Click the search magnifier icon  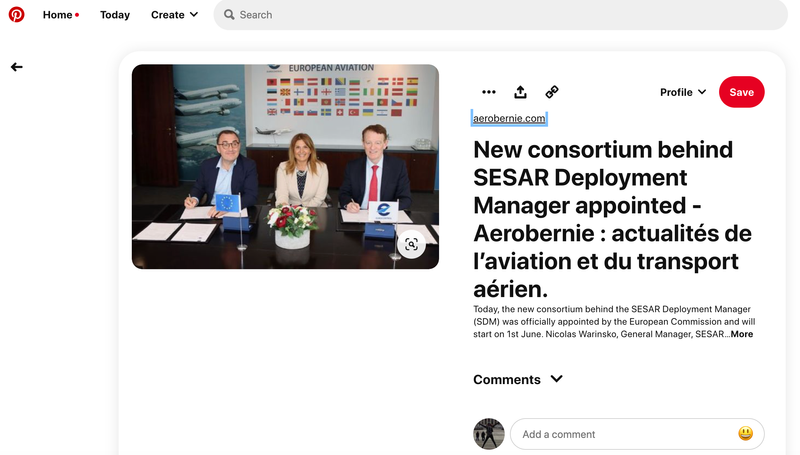230,15
